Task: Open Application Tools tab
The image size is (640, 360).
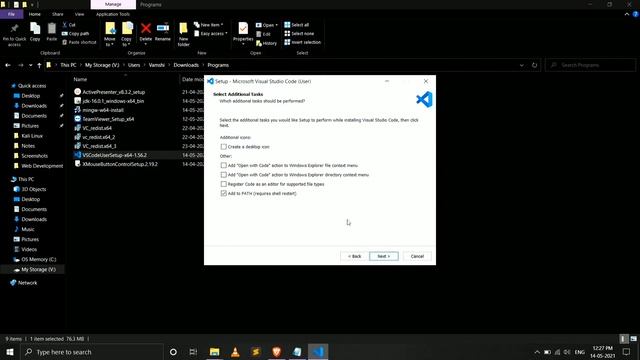Action: [x=113, y=14]
